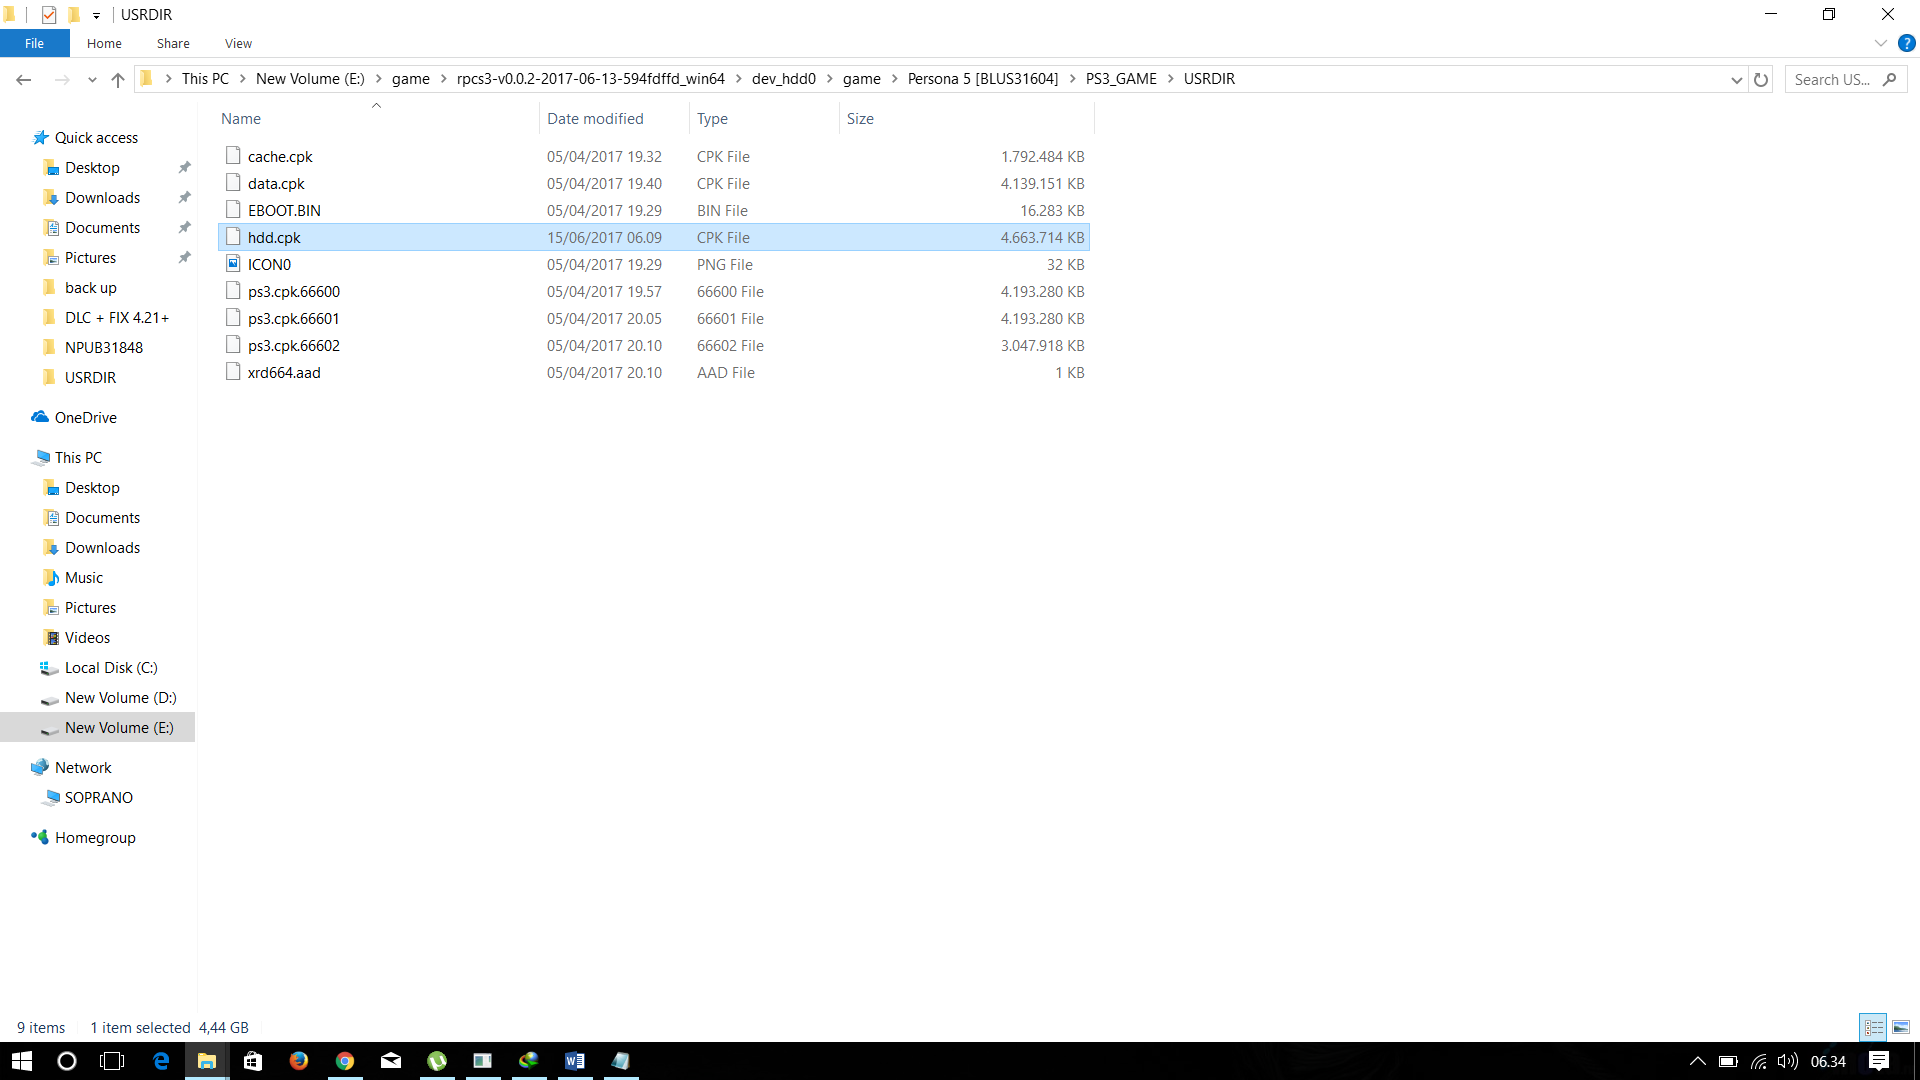This screenshot has width=1920, height=1080.
Task: Open Quick Access Toolbar customize dropdown
Action: [x=97, y=15]
